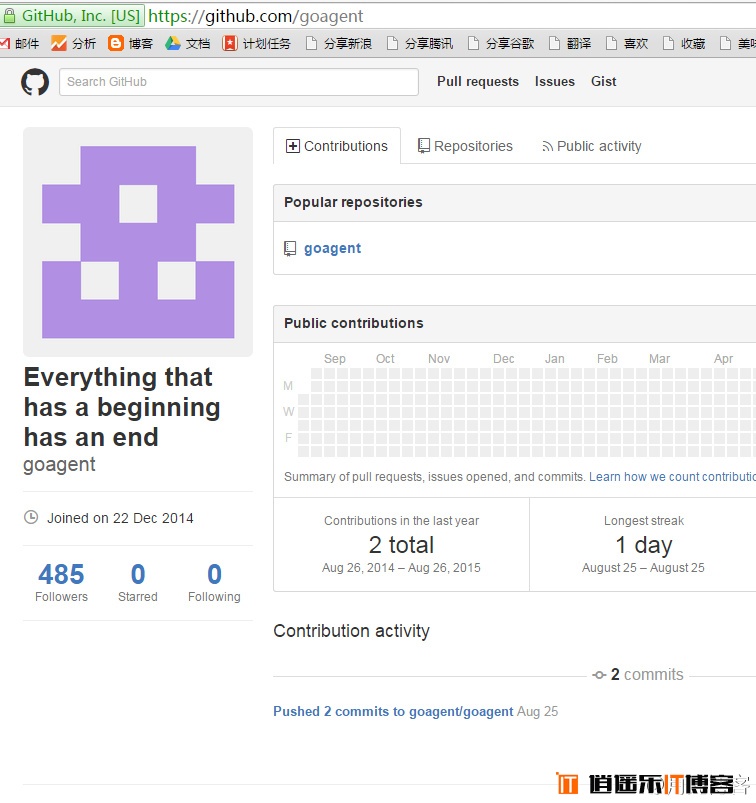Open the 分享谷歌 bookmark
Screen dimensions: 756x803
coord(501,44)
